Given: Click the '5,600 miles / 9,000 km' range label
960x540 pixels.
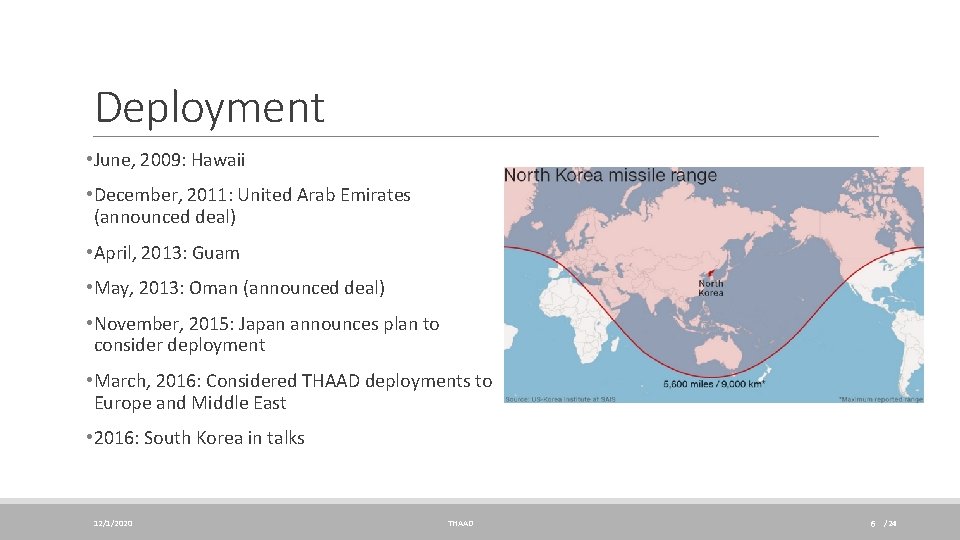Looking at the screenshot, I should [x=714, y=384].
